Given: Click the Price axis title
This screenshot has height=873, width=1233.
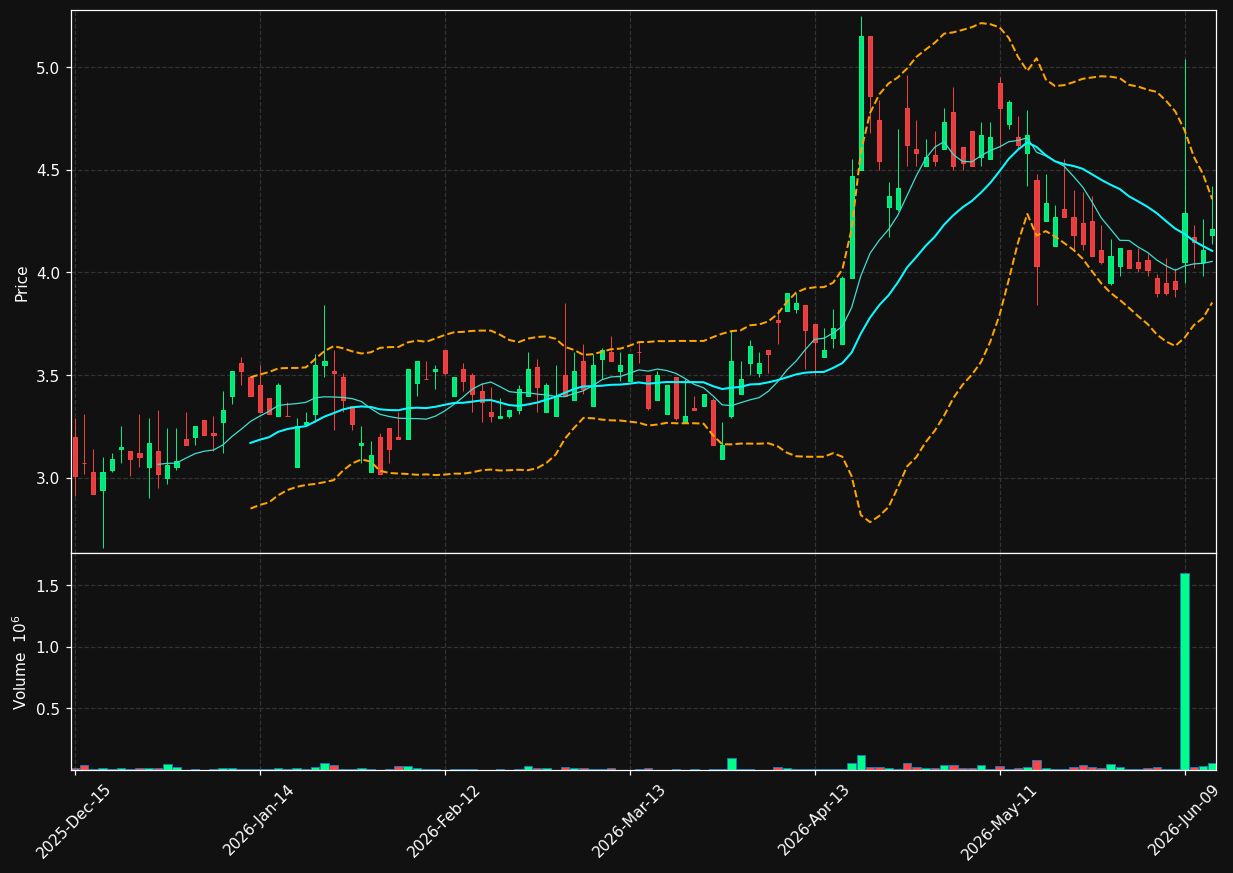Looking at the screenshot, I should pyautogui.click(x=21, y=283).
